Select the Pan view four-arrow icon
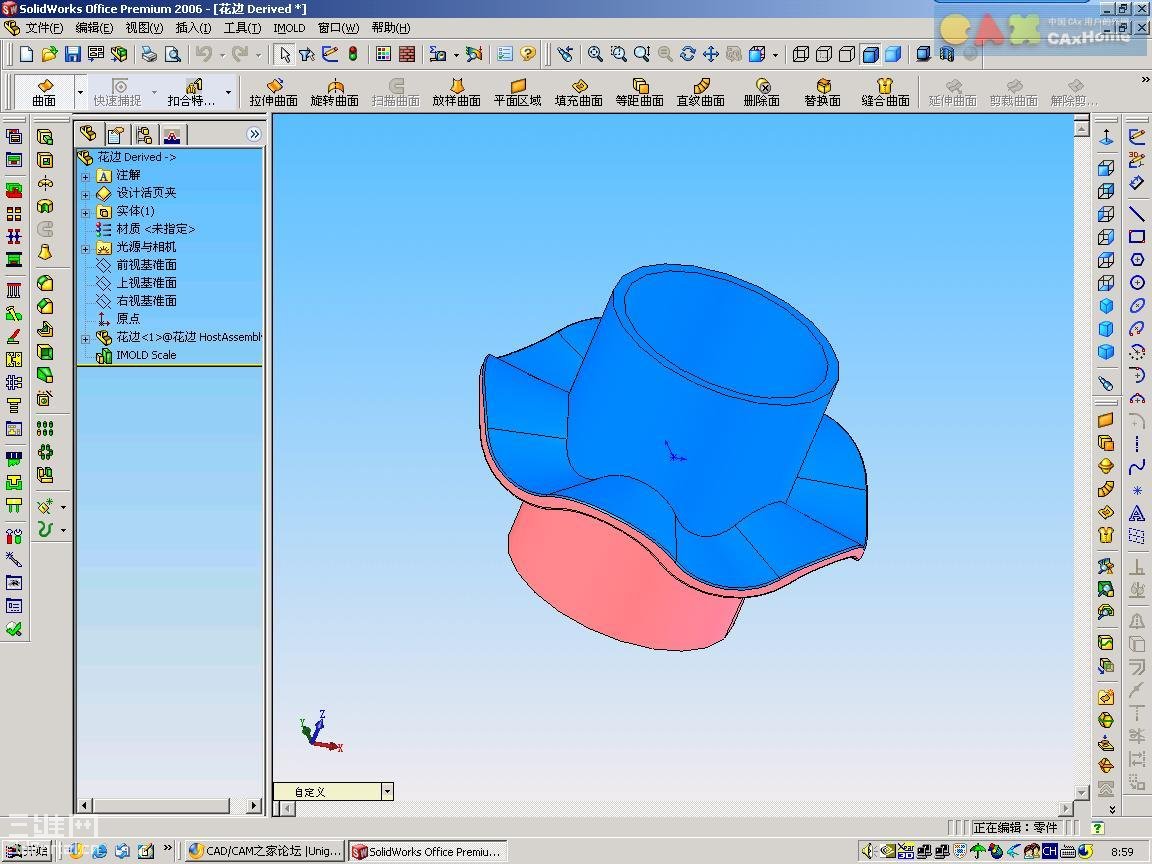 (x=710, y=54)
